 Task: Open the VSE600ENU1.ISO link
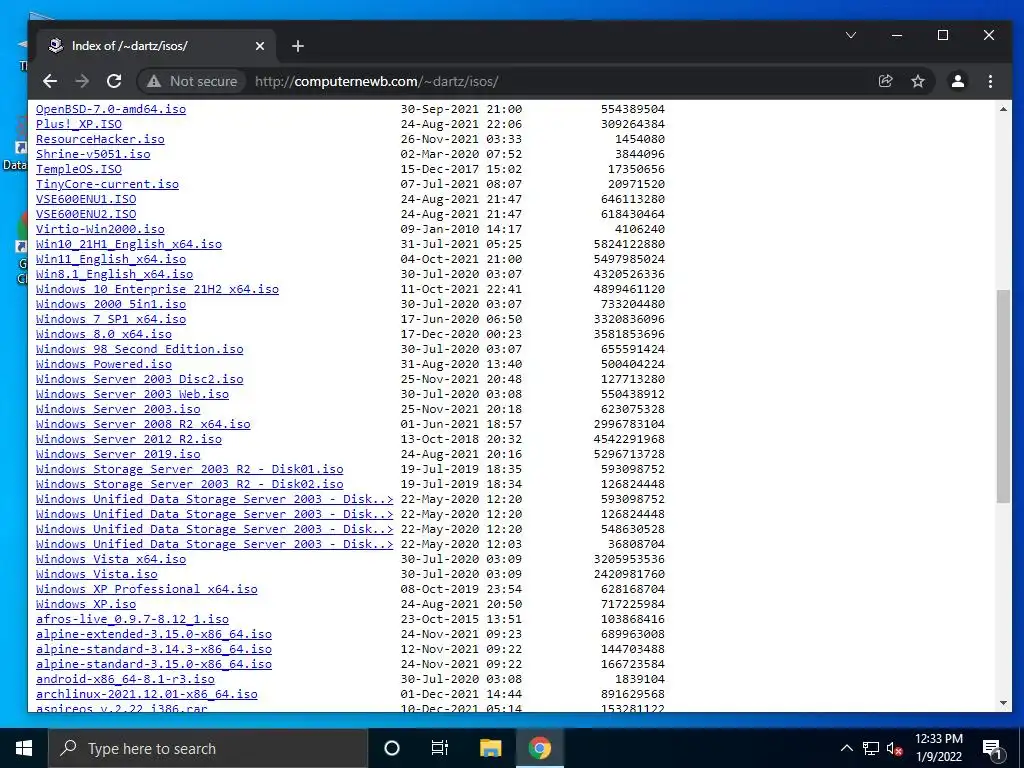tap(86, 199)
